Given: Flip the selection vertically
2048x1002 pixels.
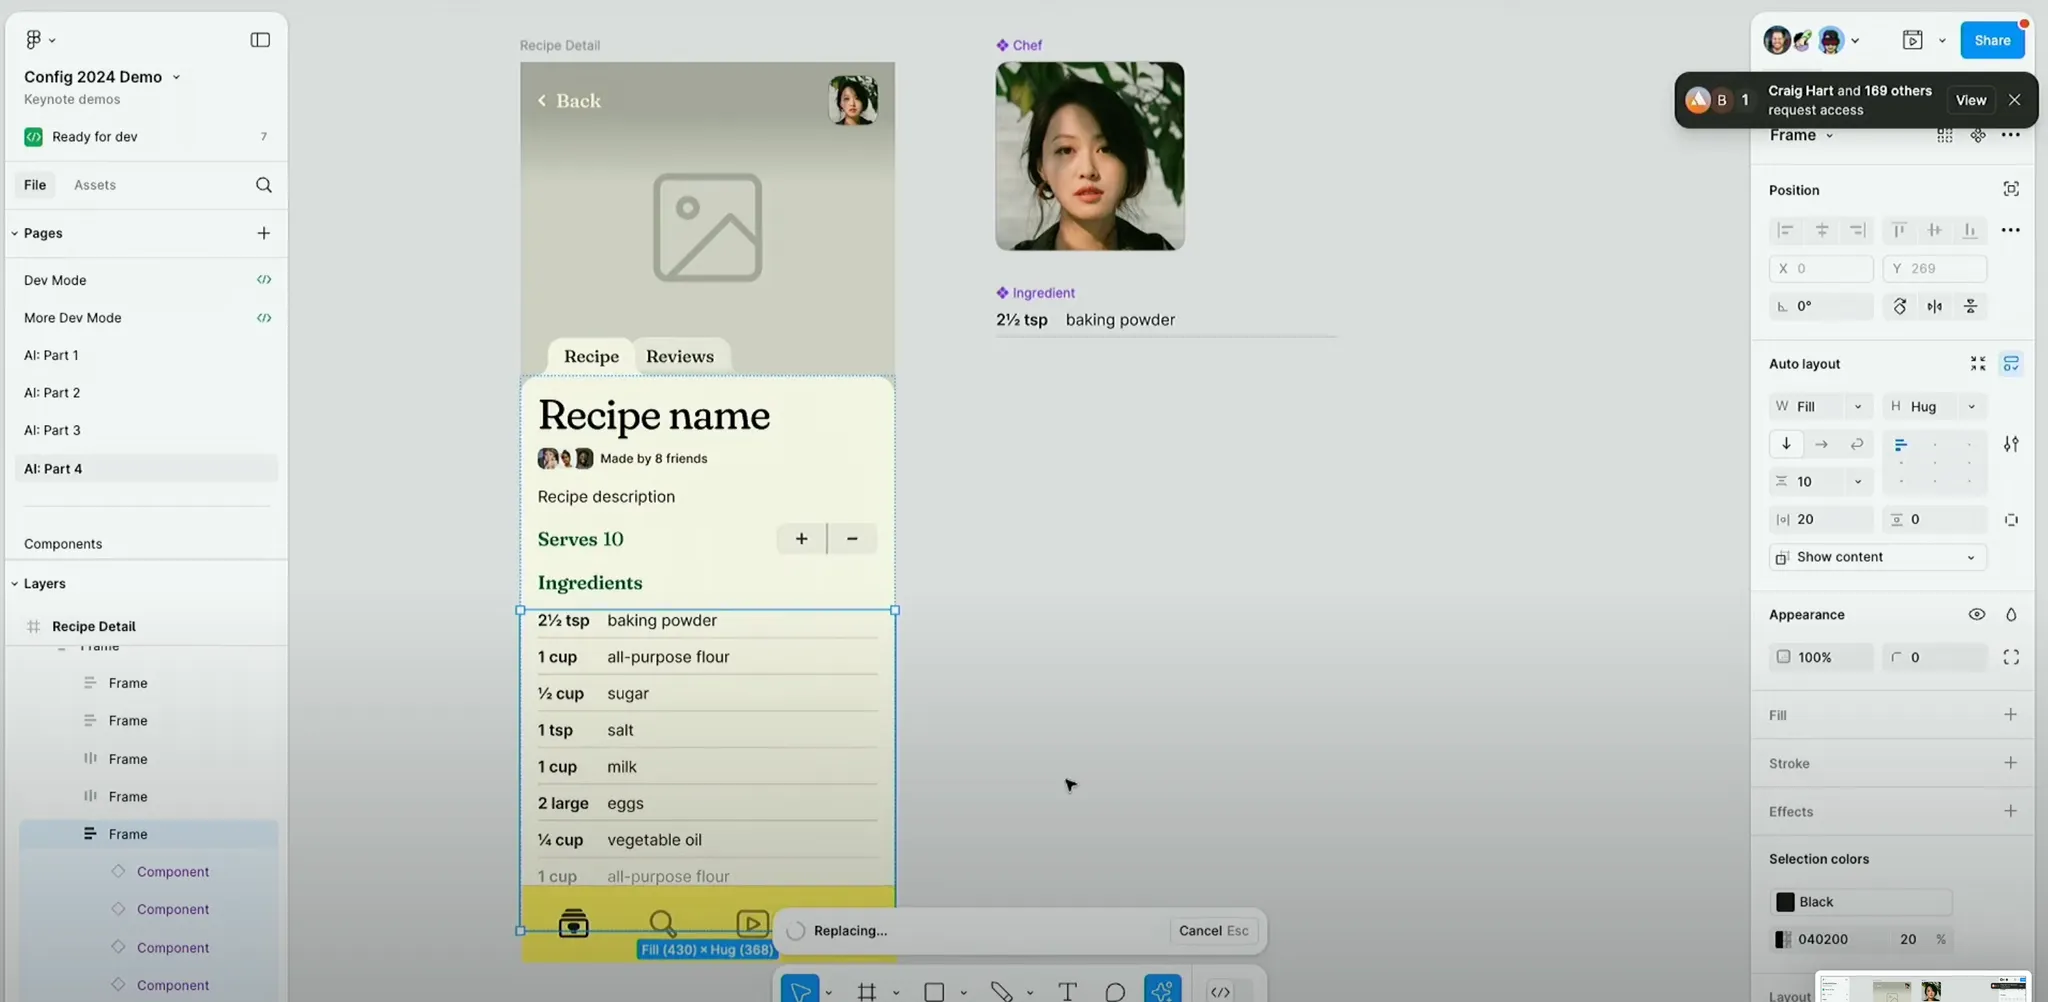Looking at the screenshot, I should (1971, 307).
